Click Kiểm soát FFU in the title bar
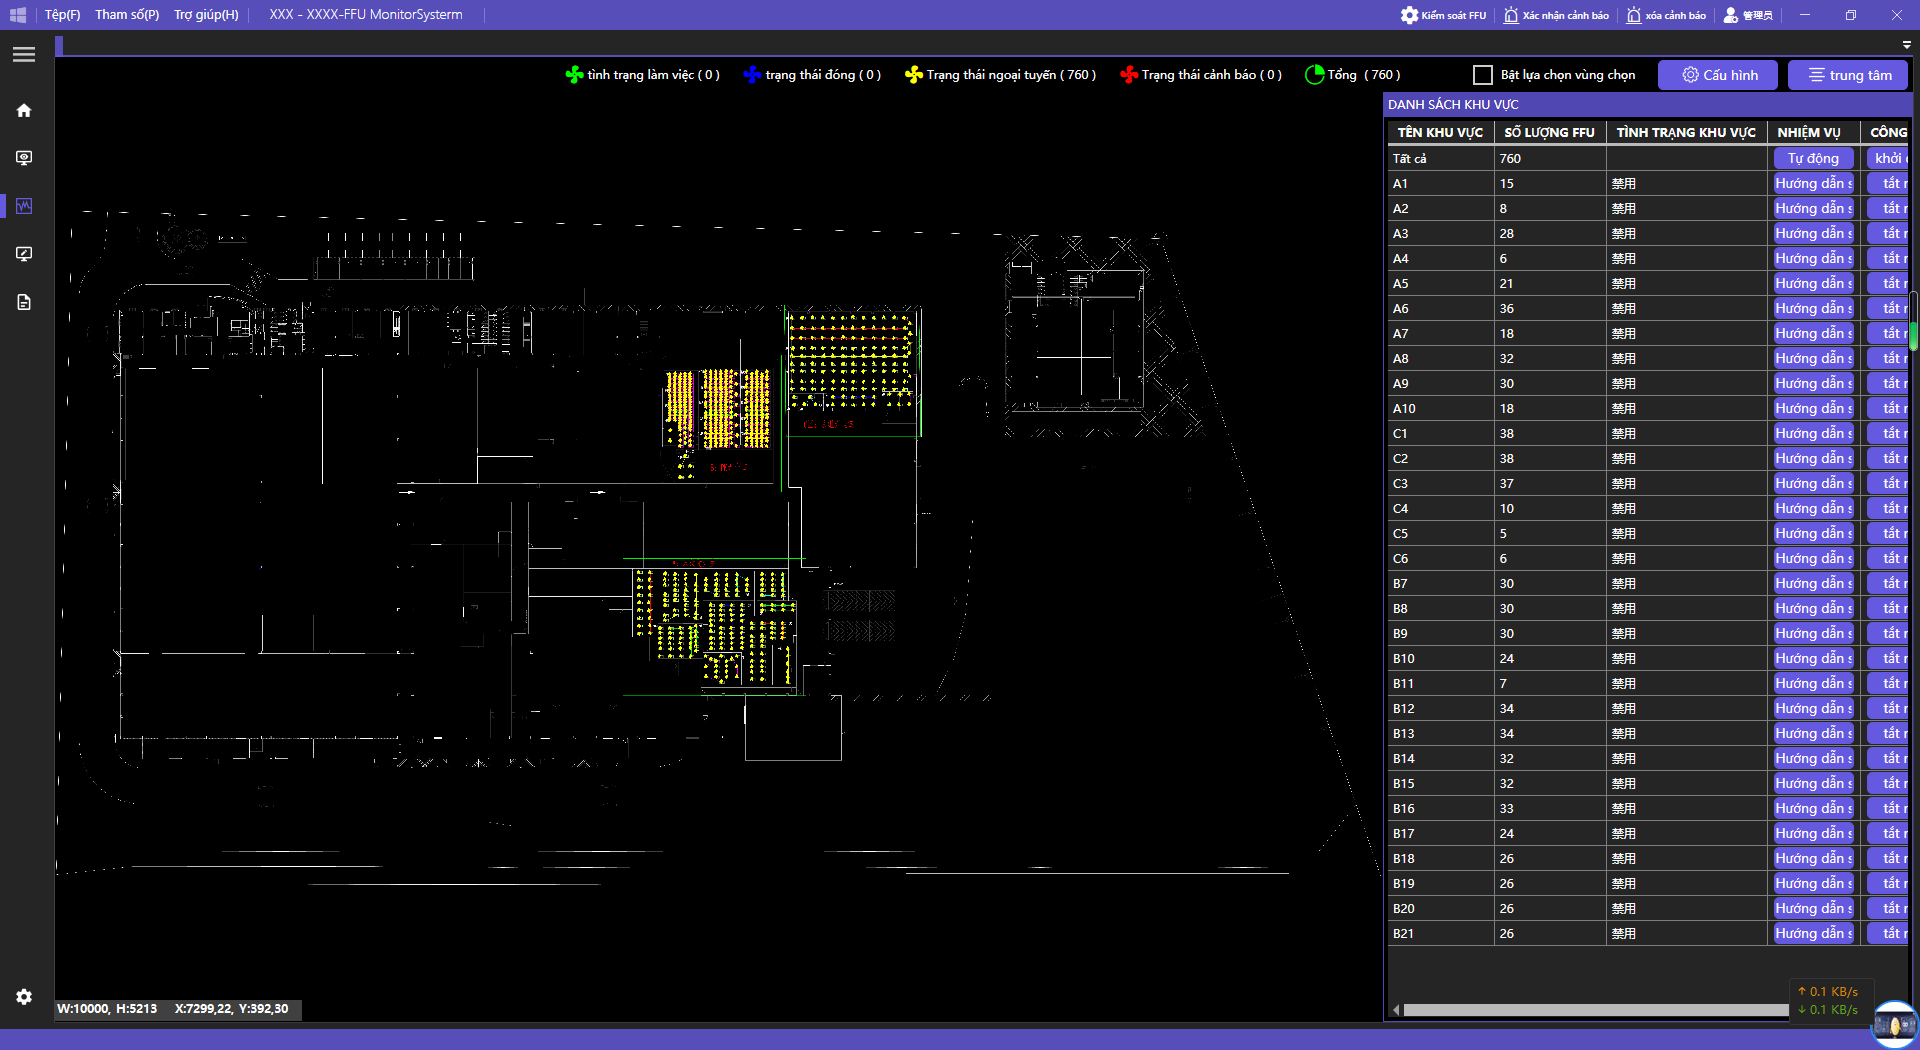Viewport: 1920px width, 1050px height. (x=1443, y=15)
